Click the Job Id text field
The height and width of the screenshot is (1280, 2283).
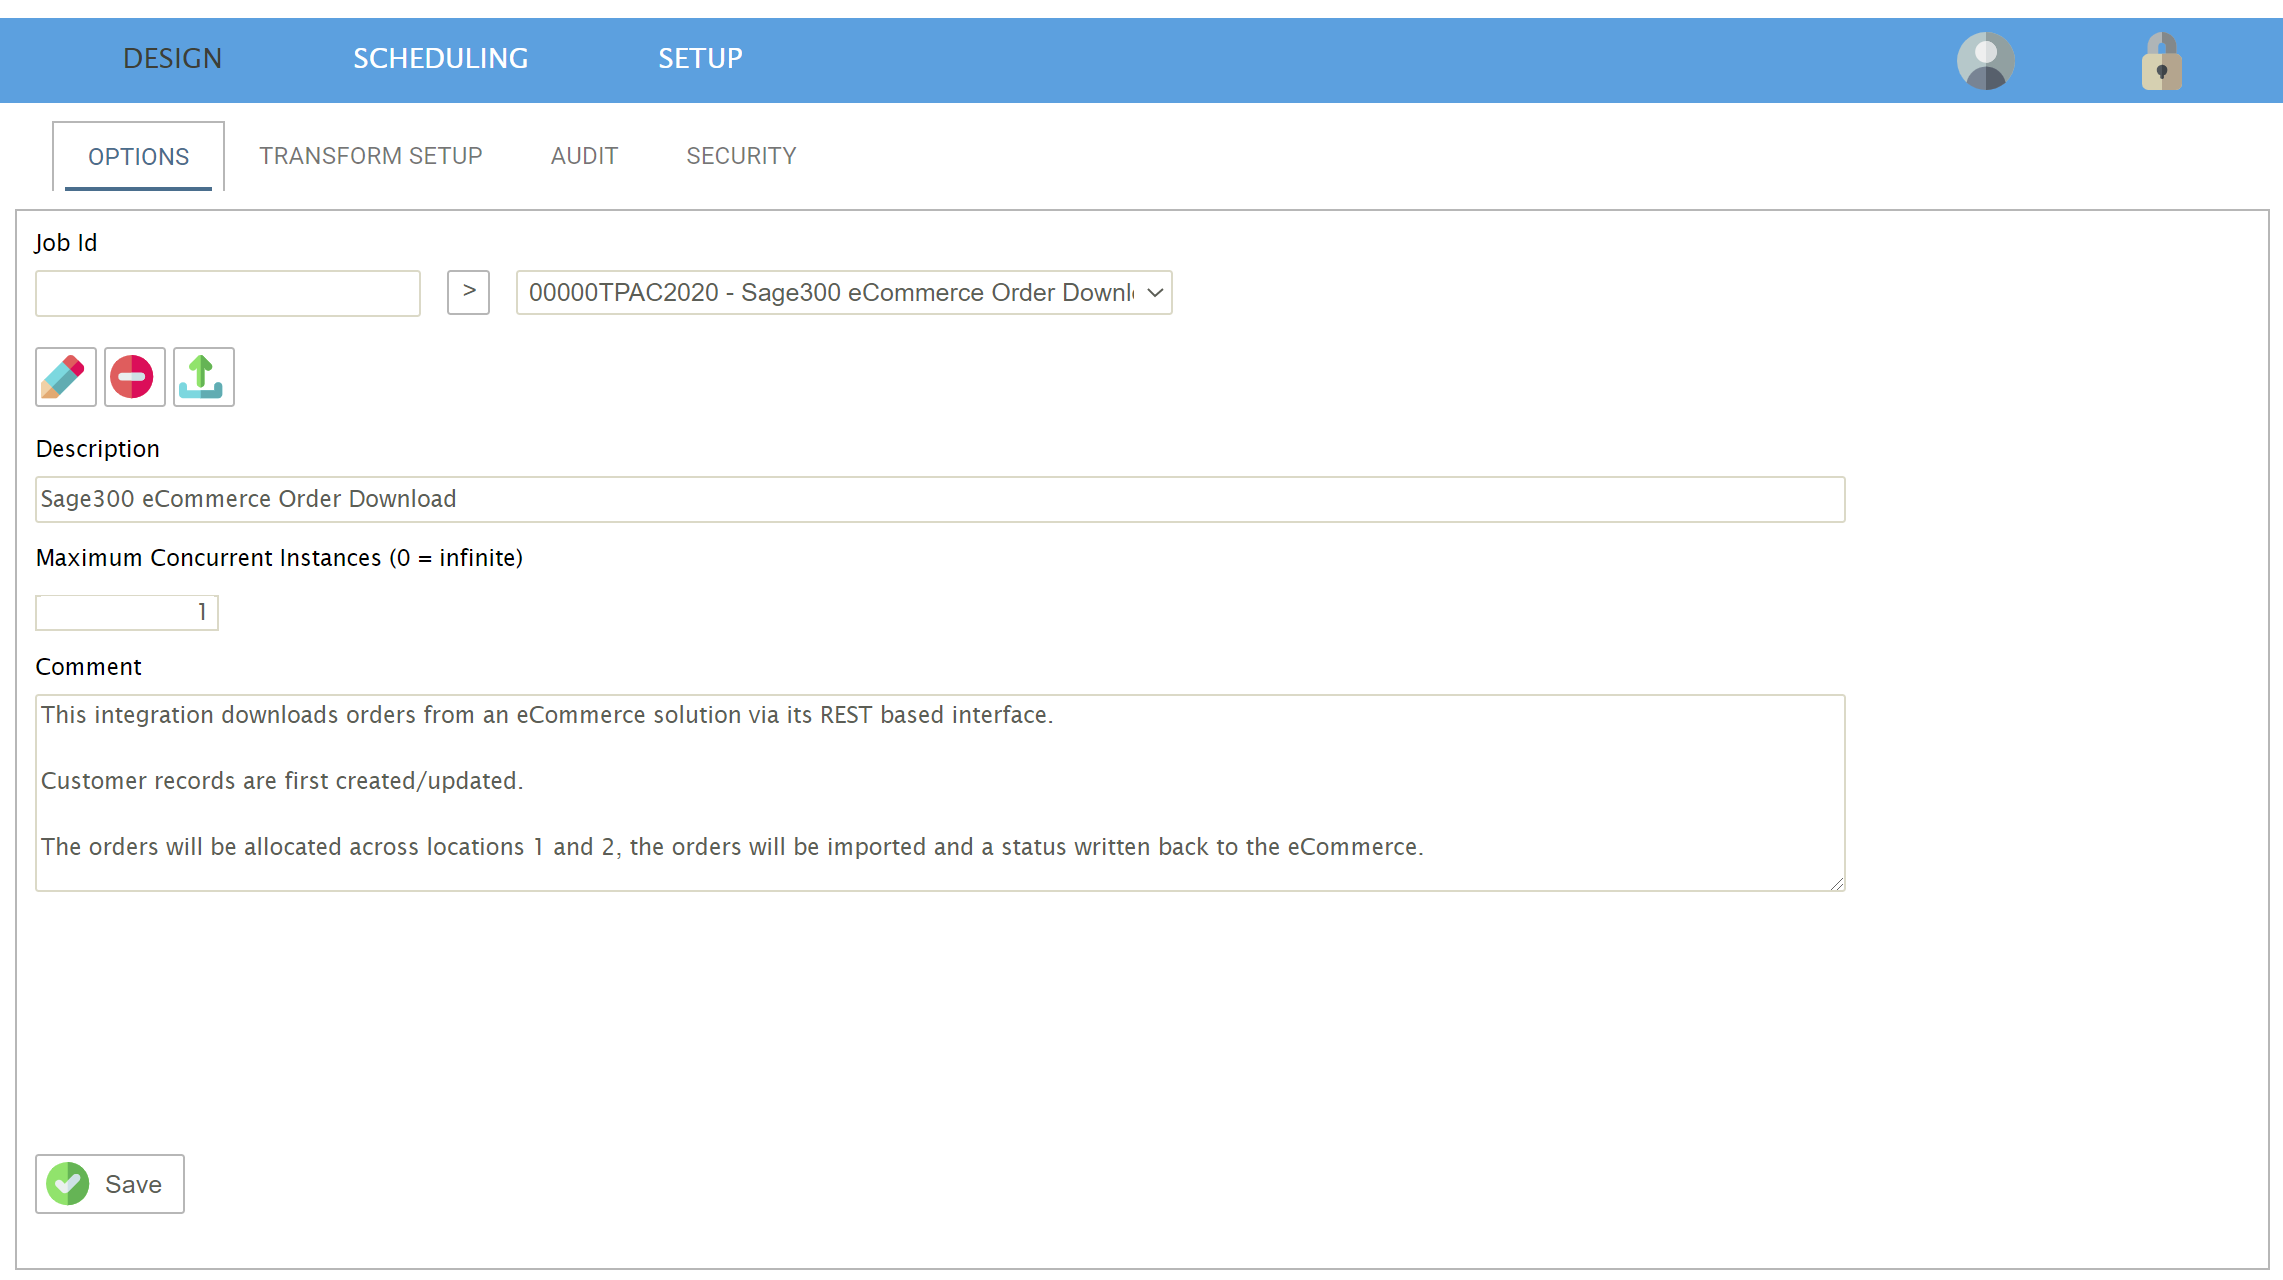(227, 293)
